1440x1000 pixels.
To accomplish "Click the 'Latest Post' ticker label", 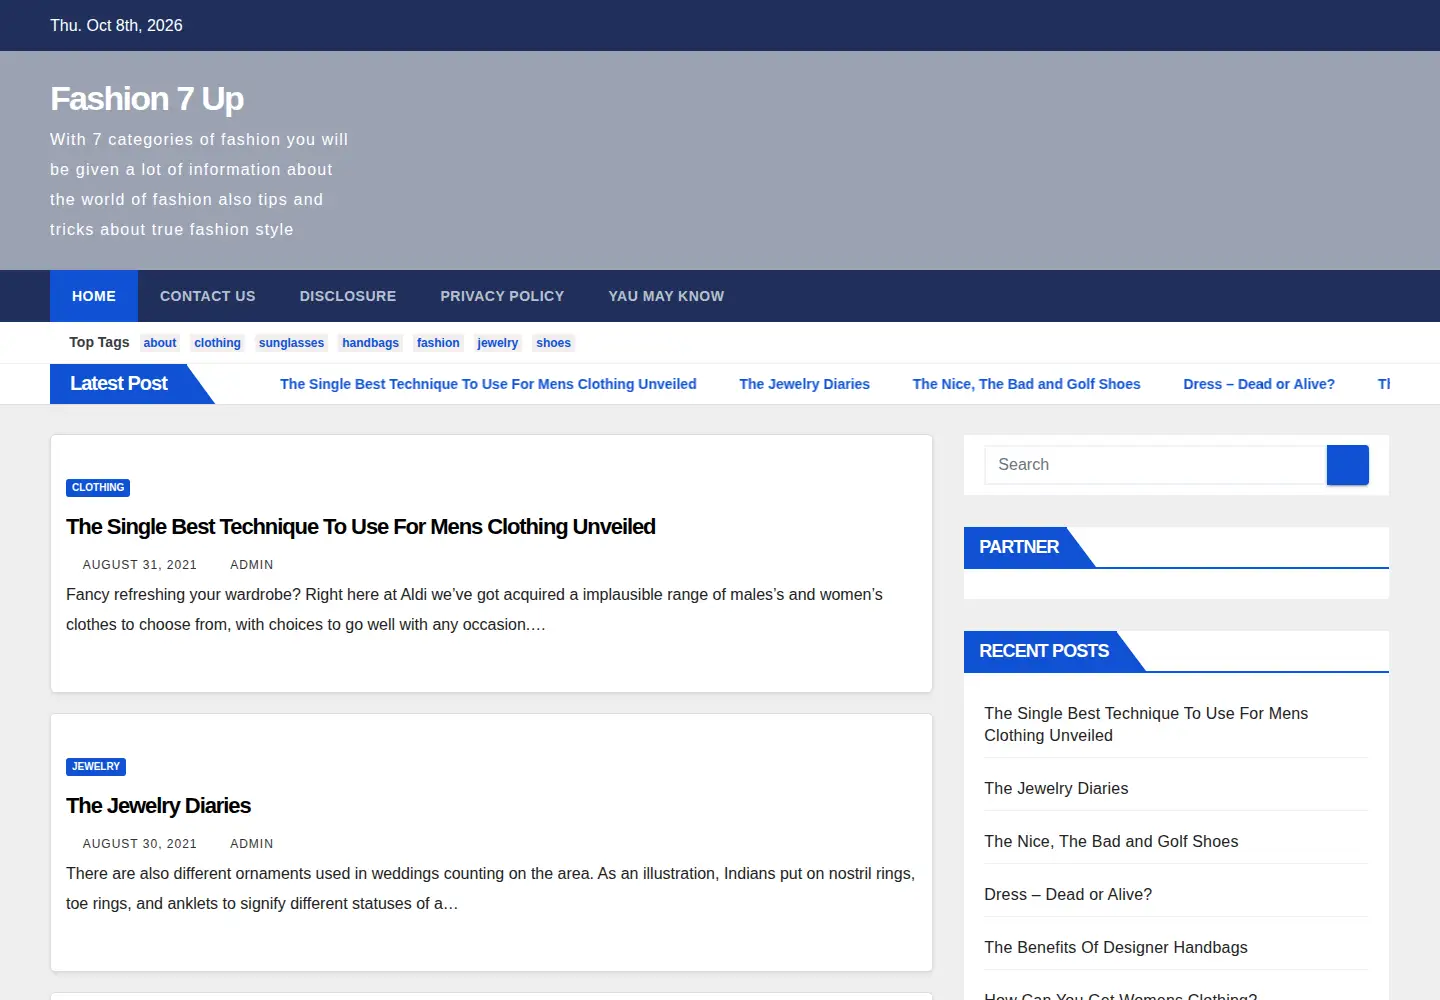I will 119,384.
